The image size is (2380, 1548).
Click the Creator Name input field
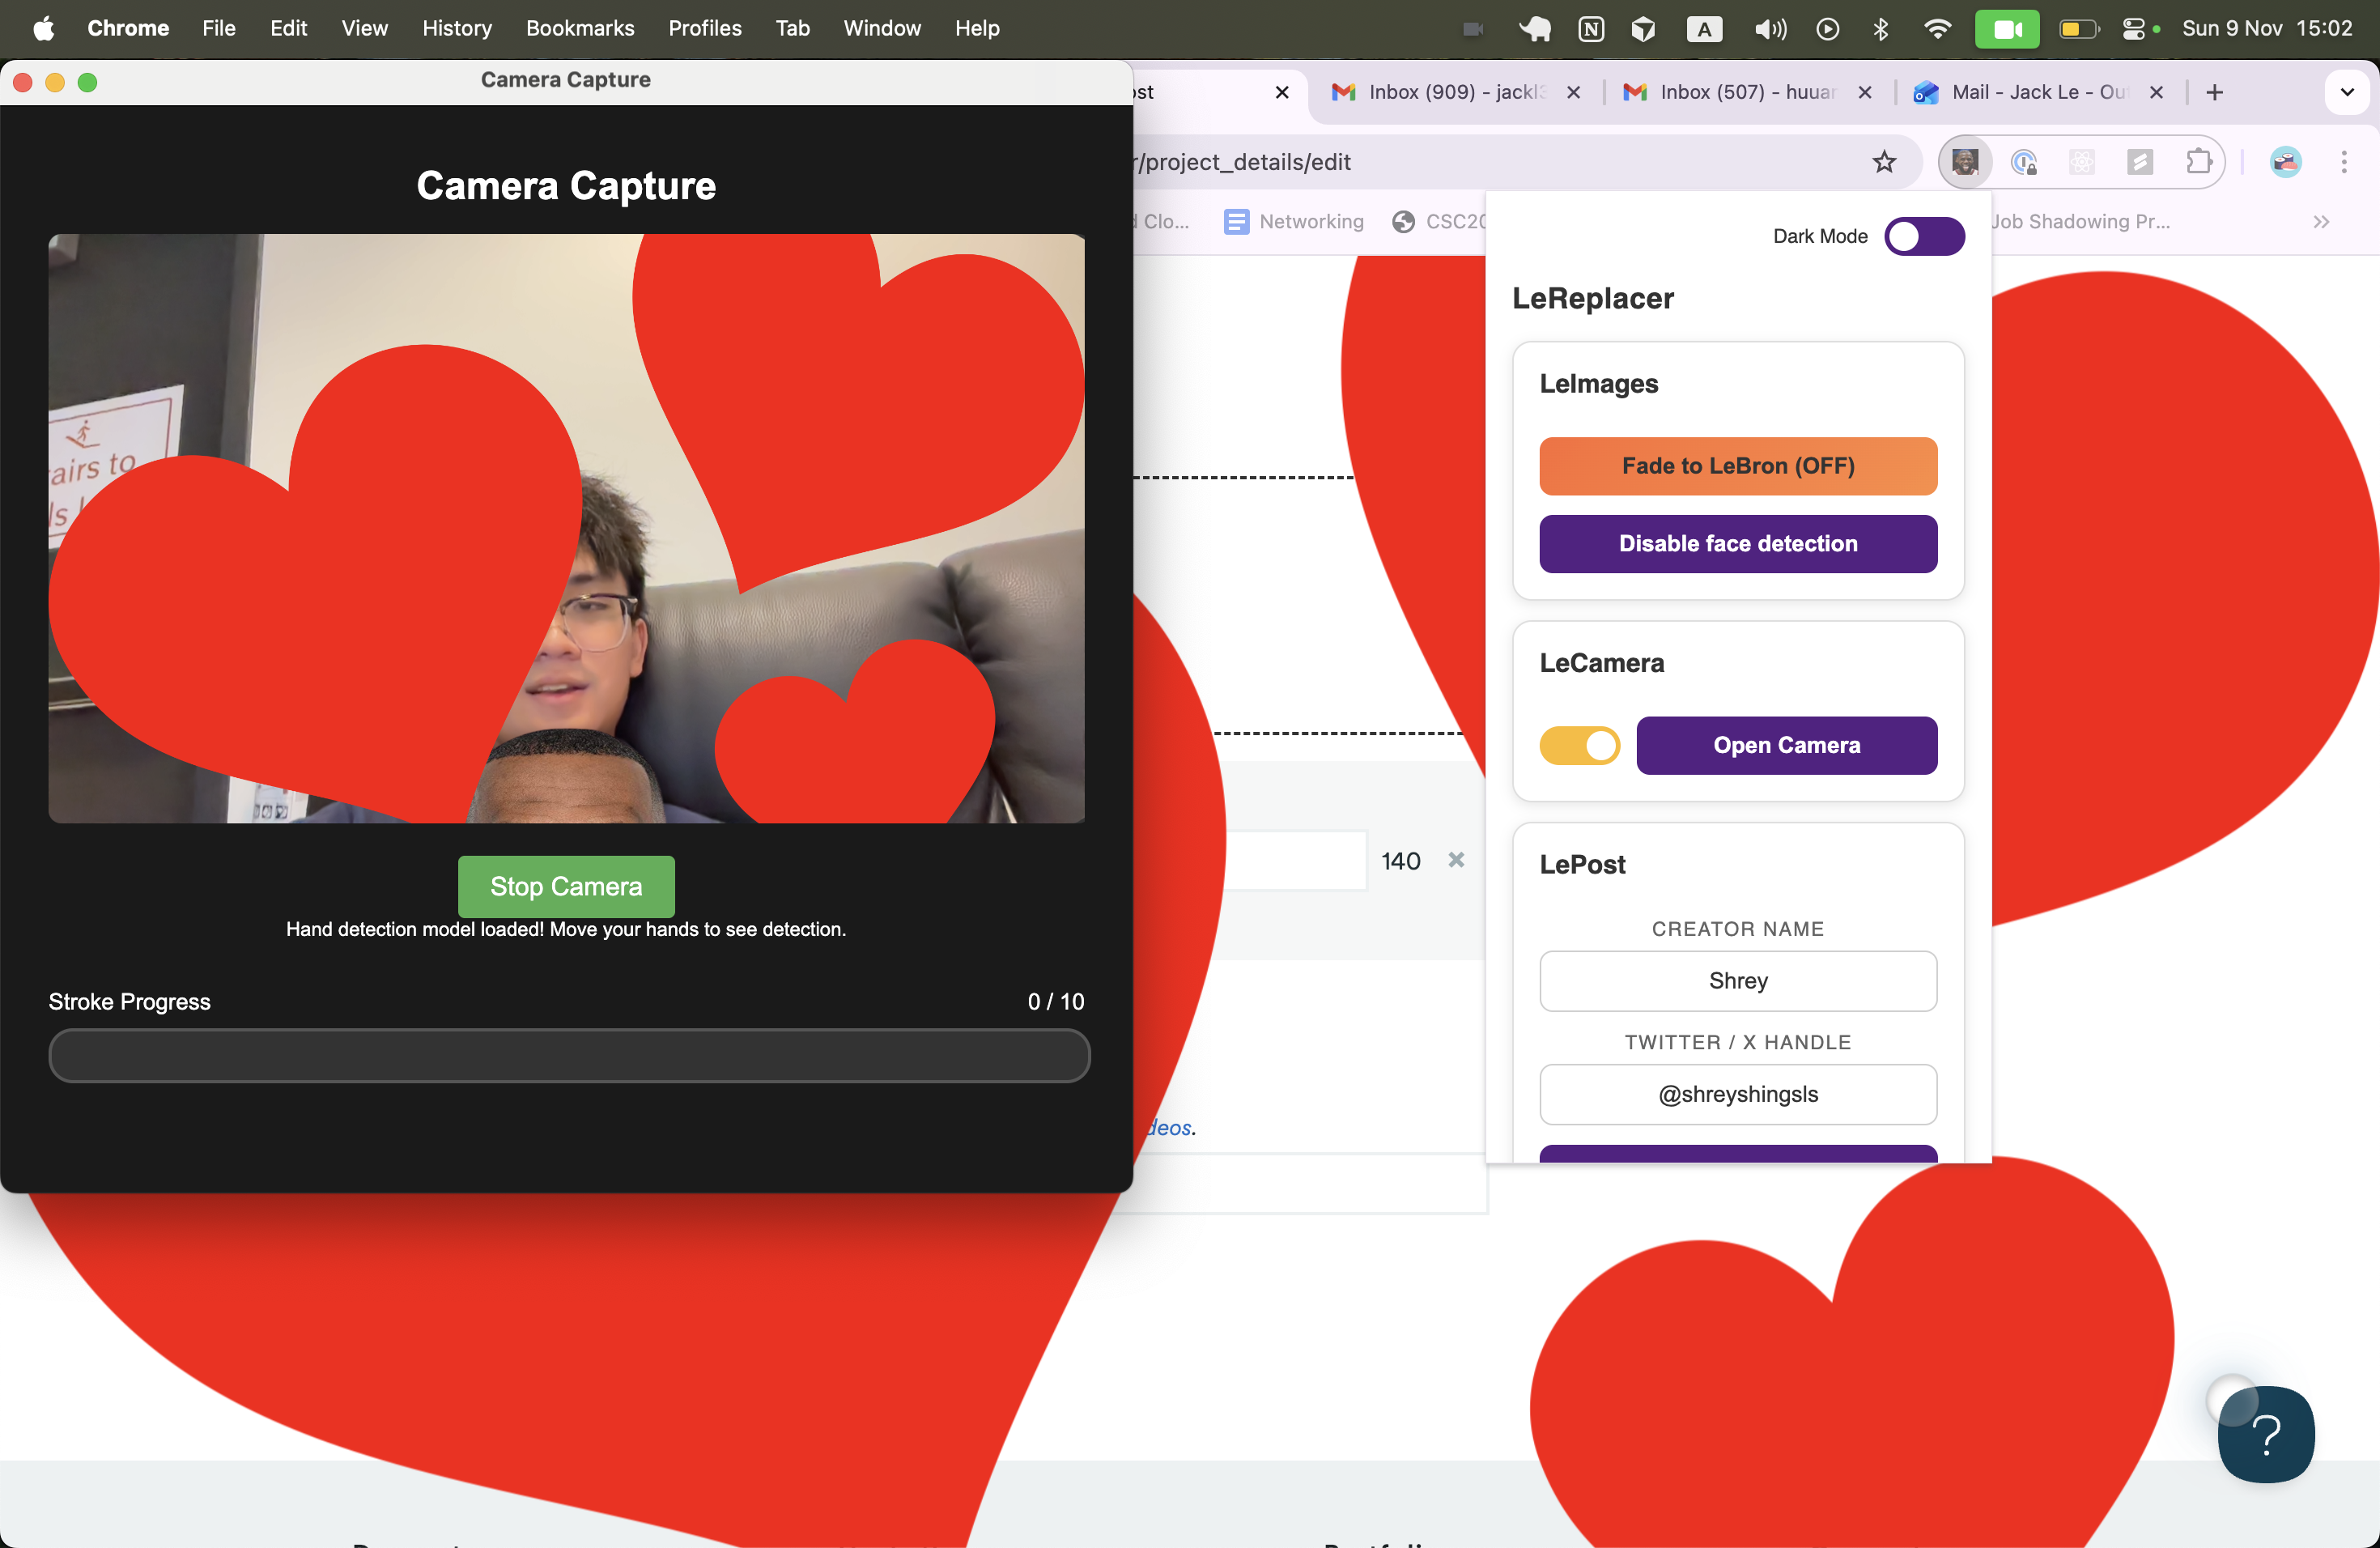[1737, 980]
